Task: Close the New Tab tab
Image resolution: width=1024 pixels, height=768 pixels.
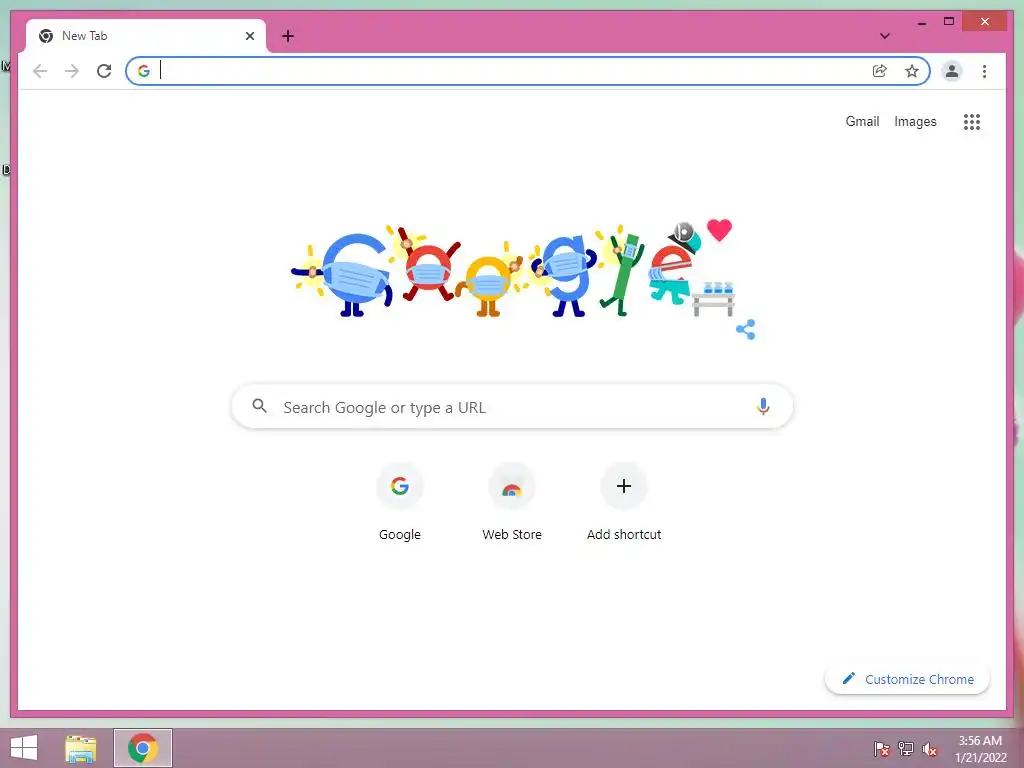Action: point(249,37)
